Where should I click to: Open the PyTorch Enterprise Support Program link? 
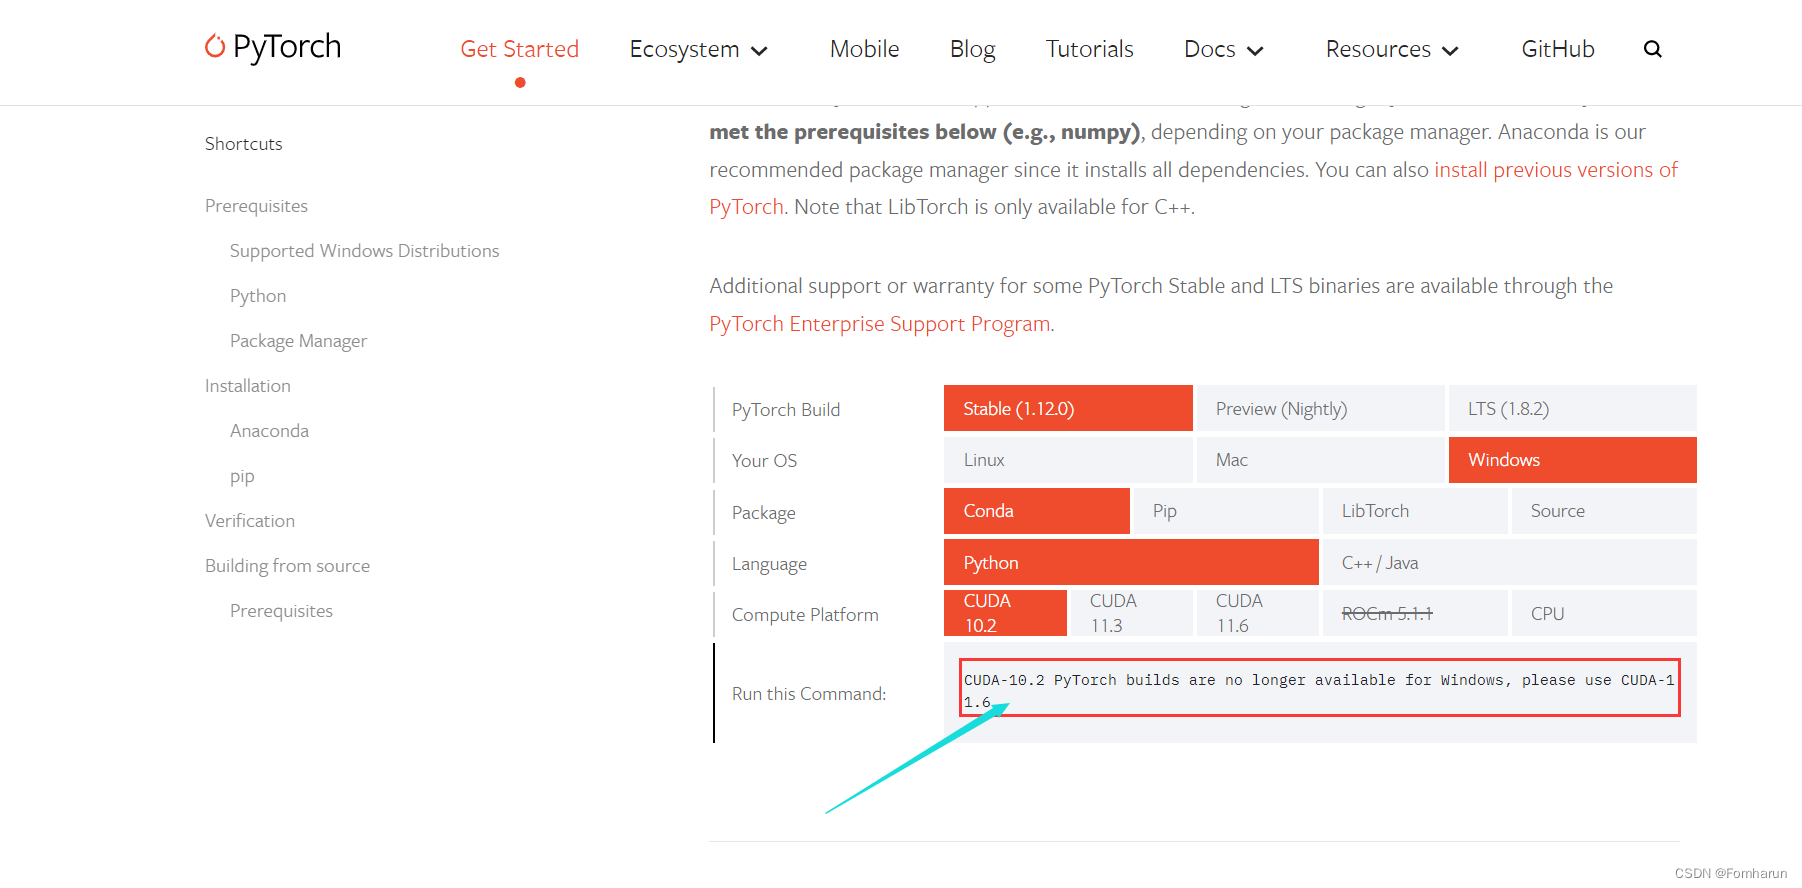(x=880, y=324)
